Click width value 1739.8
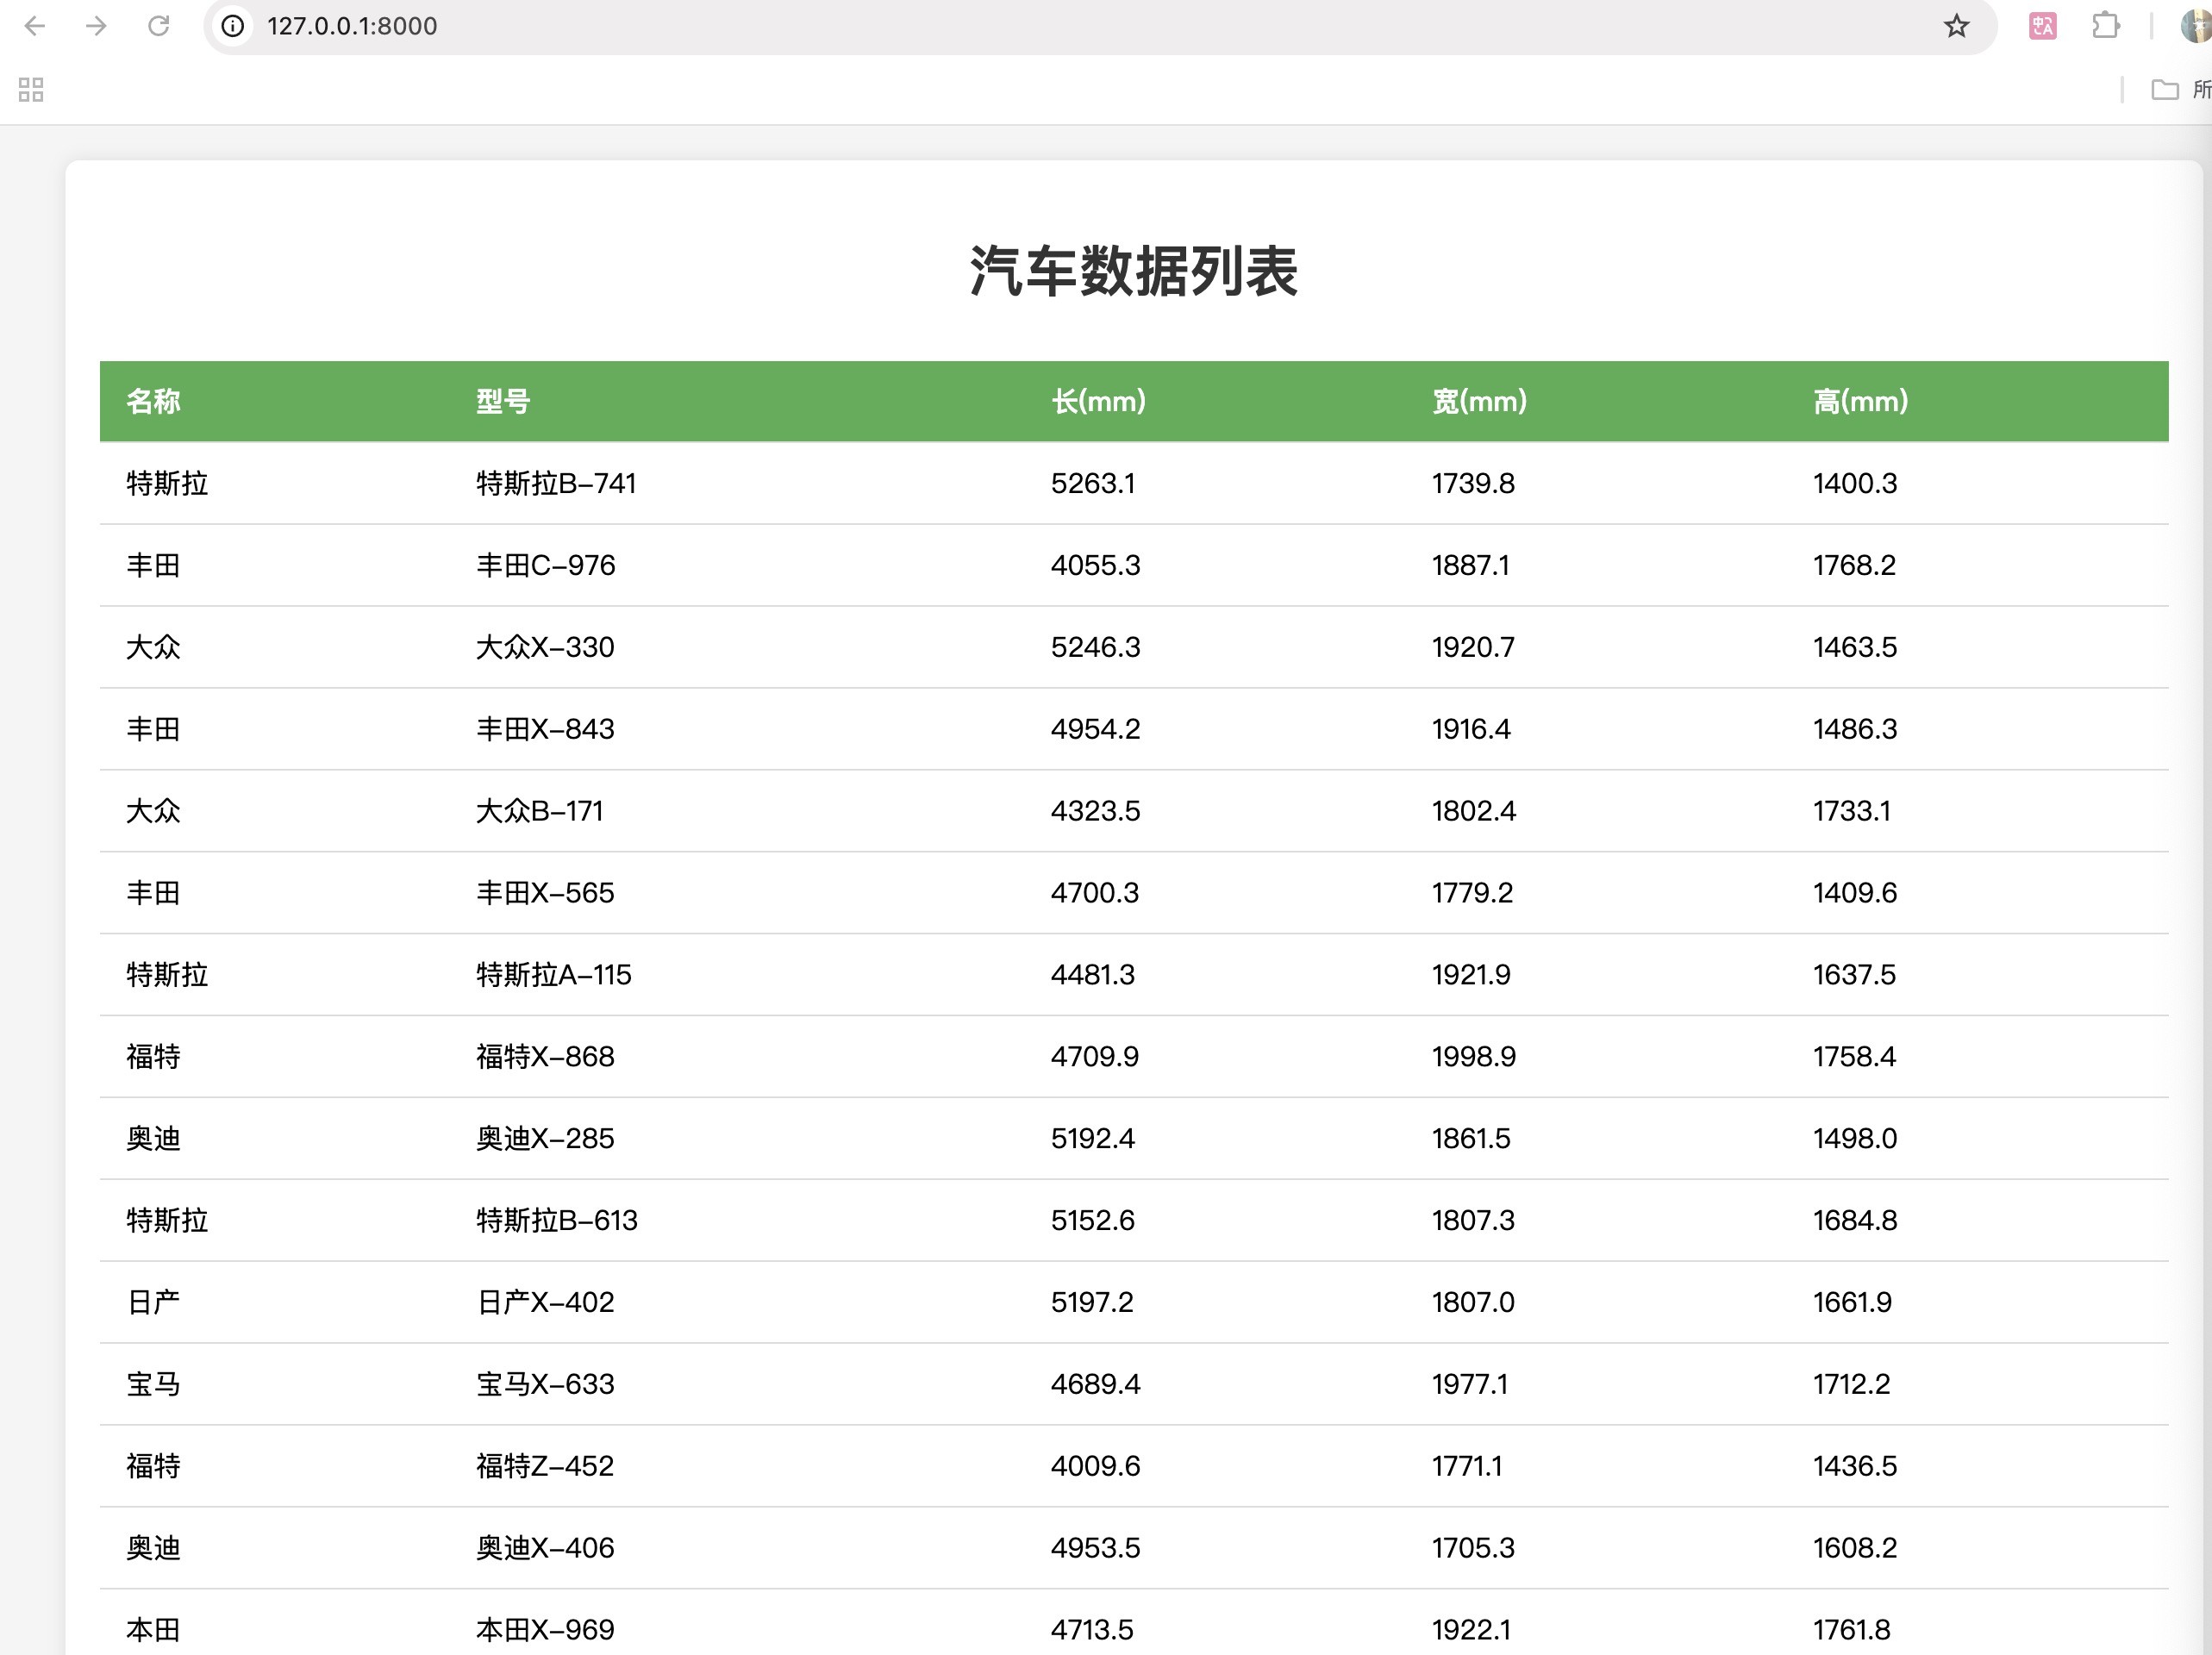 [1473, 483]
